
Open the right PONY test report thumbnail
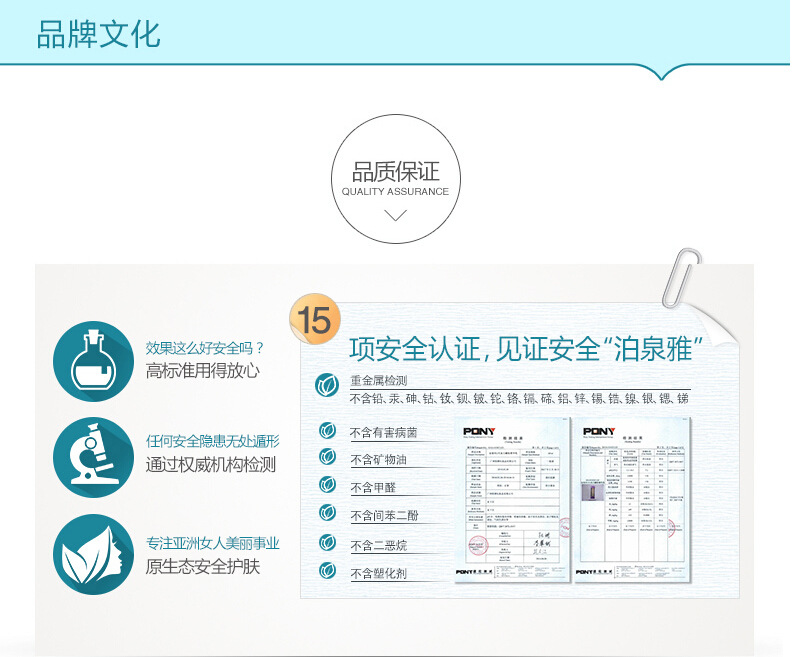coord(632,500)
